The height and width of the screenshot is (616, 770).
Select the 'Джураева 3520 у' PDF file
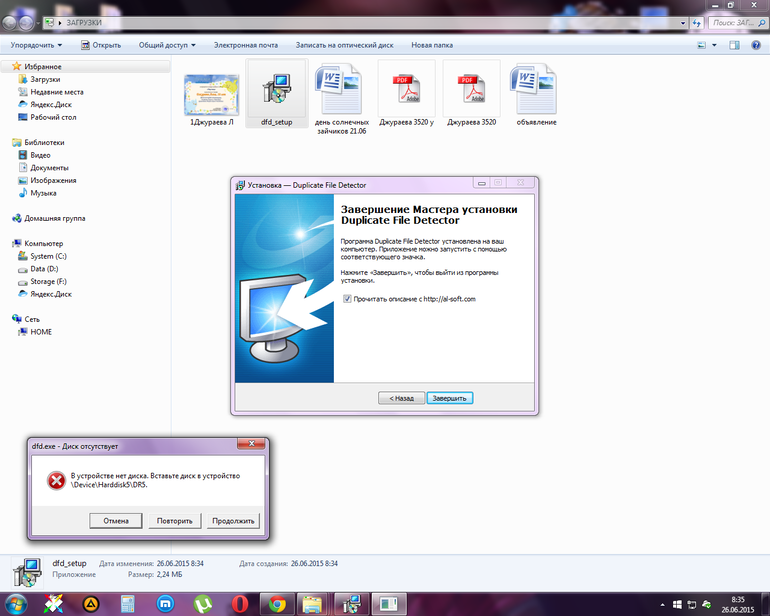[406, 91]
